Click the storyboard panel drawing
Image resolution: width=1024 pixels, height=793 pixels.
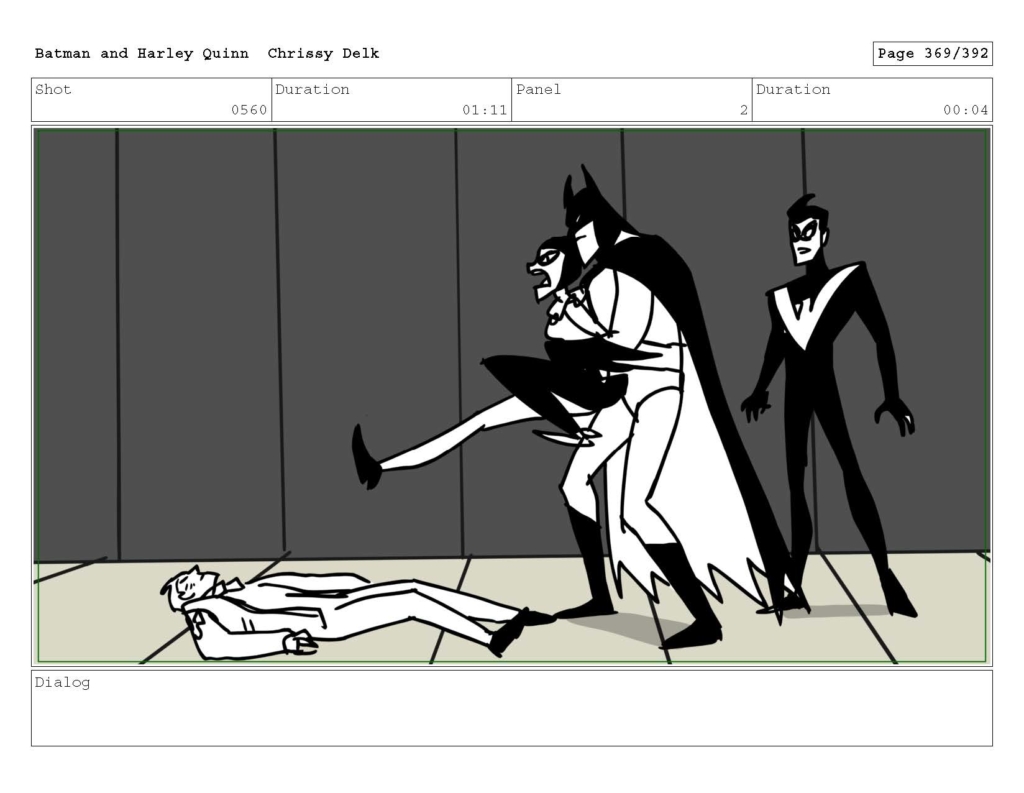[512, 396]
